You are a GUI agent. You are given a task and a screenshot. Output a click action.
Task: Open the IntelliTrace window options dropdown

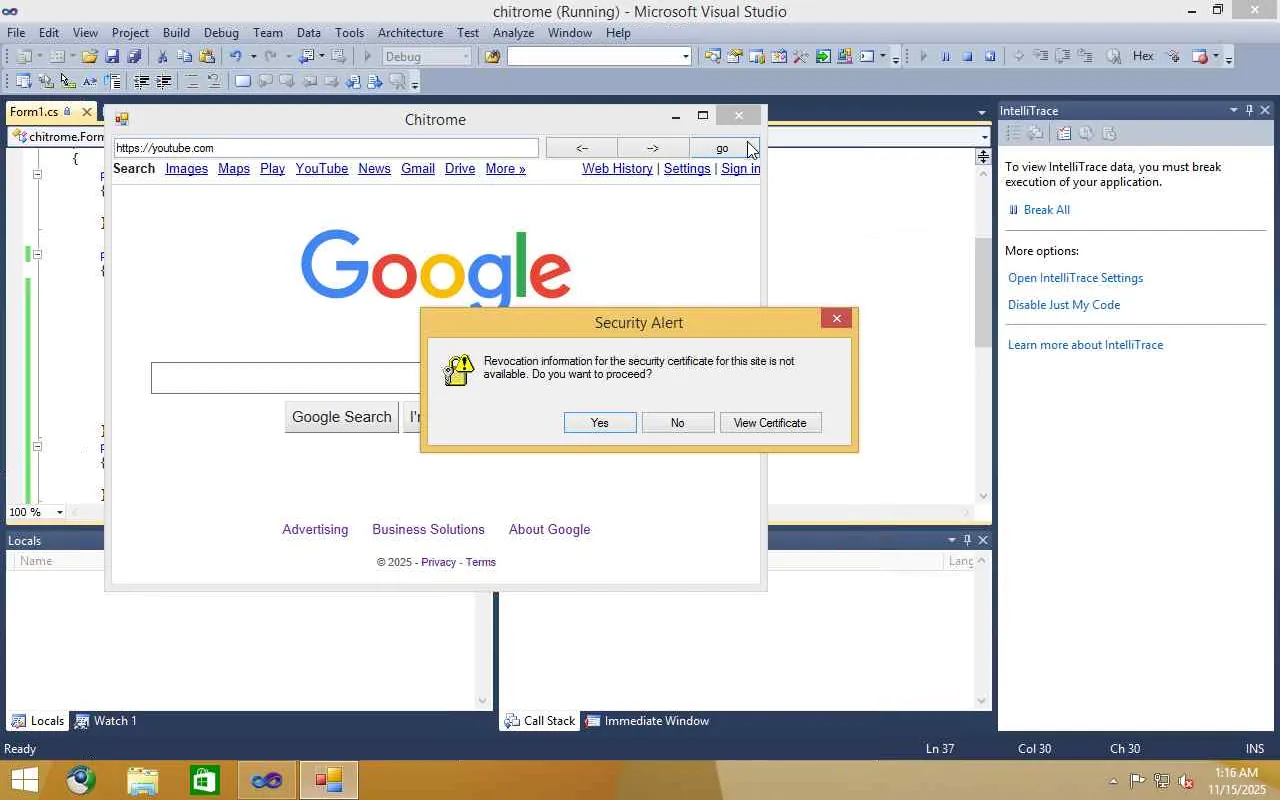[1233, 111]
